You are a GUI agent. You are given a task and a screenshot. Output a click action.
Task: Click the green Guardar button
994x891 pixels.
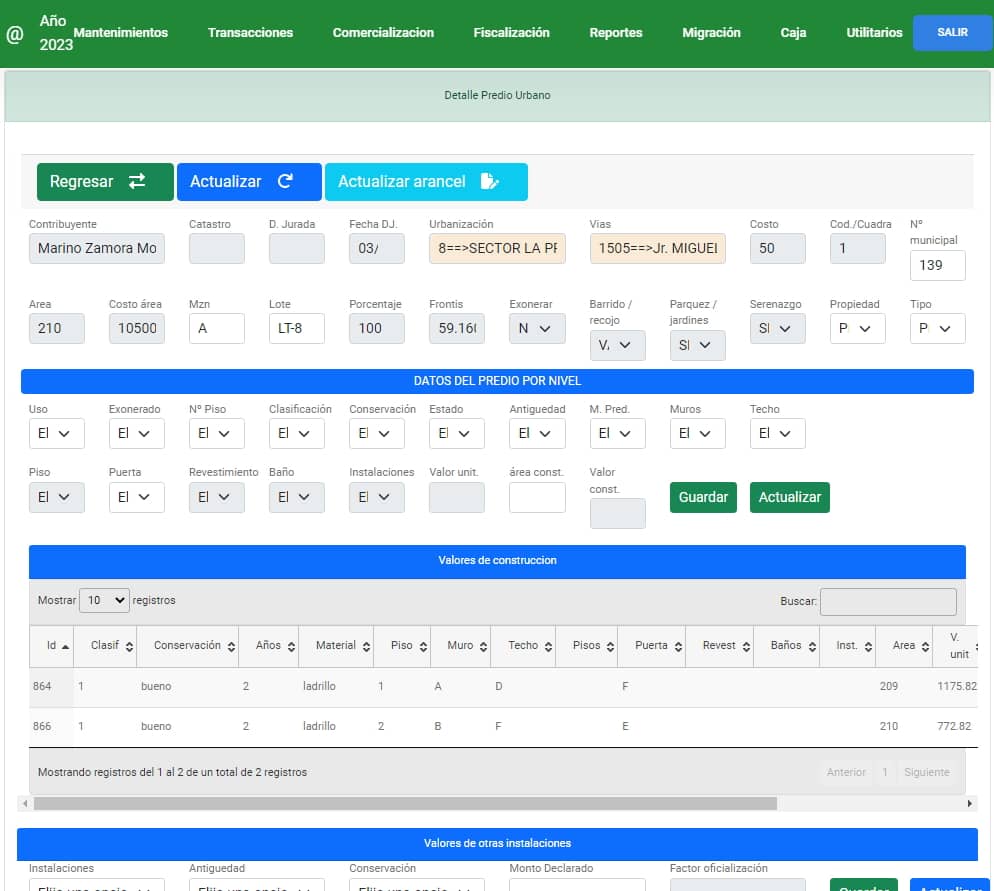tap(703, 497)
